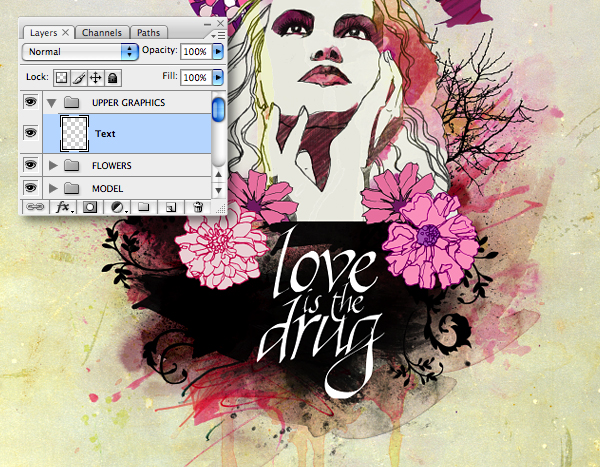
Task: Click the MODEL group name
Action: [x=108, y=189]
